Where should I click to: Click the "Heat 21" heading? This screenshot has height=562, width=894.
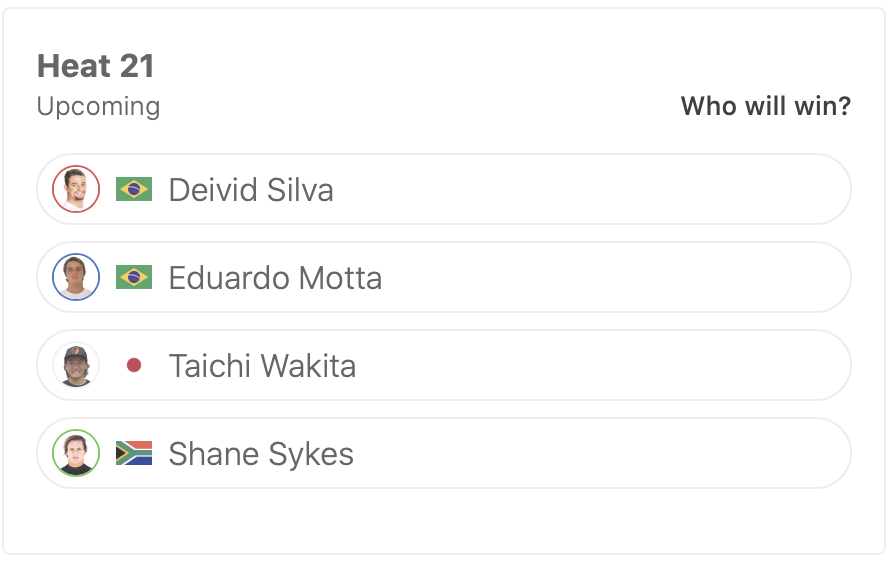click(x=96, y=66)
